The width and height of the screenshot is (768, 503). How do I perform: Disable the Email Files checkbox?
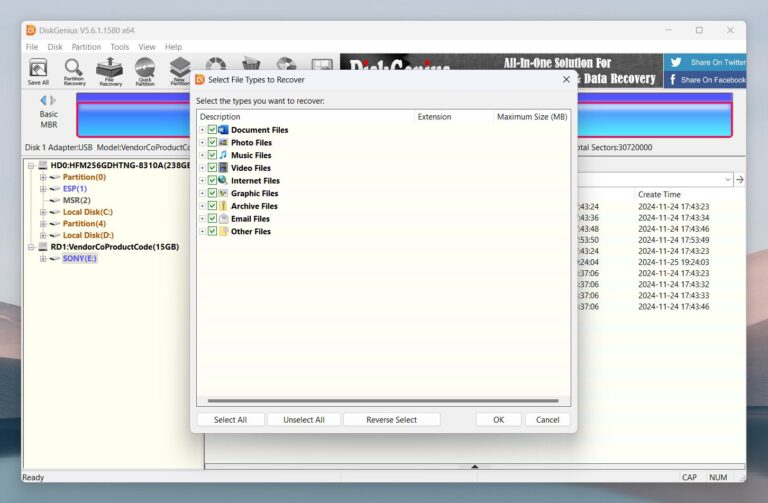tap(212, 218)
